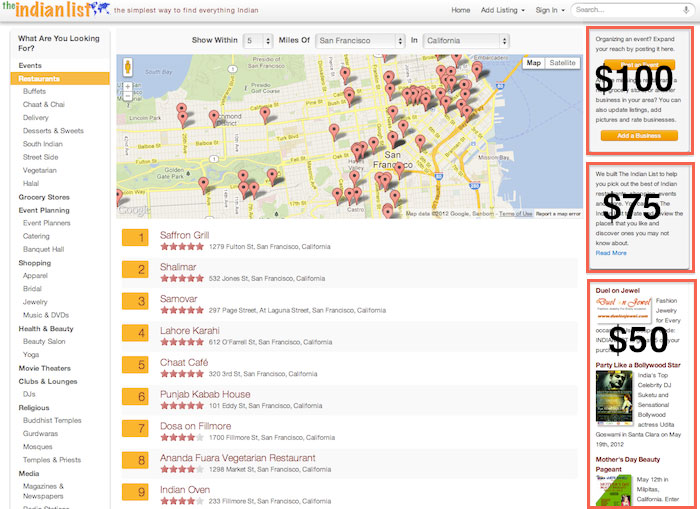Select the Street View pegman icon
The width and height of the screenshot is (700, 509).
[x=128, y=67]
